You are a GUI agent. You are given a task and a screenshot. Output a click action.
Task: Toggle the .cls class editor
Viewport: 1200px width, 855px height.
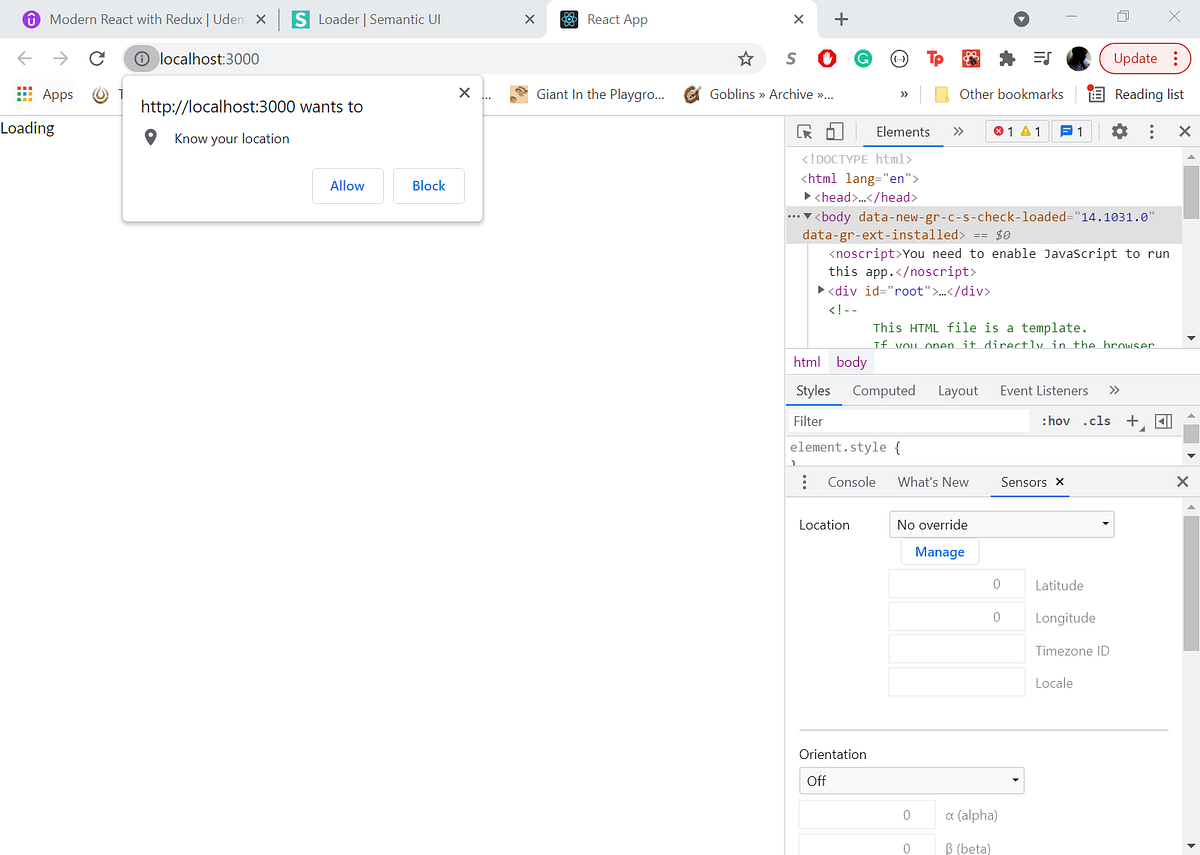1096,421
